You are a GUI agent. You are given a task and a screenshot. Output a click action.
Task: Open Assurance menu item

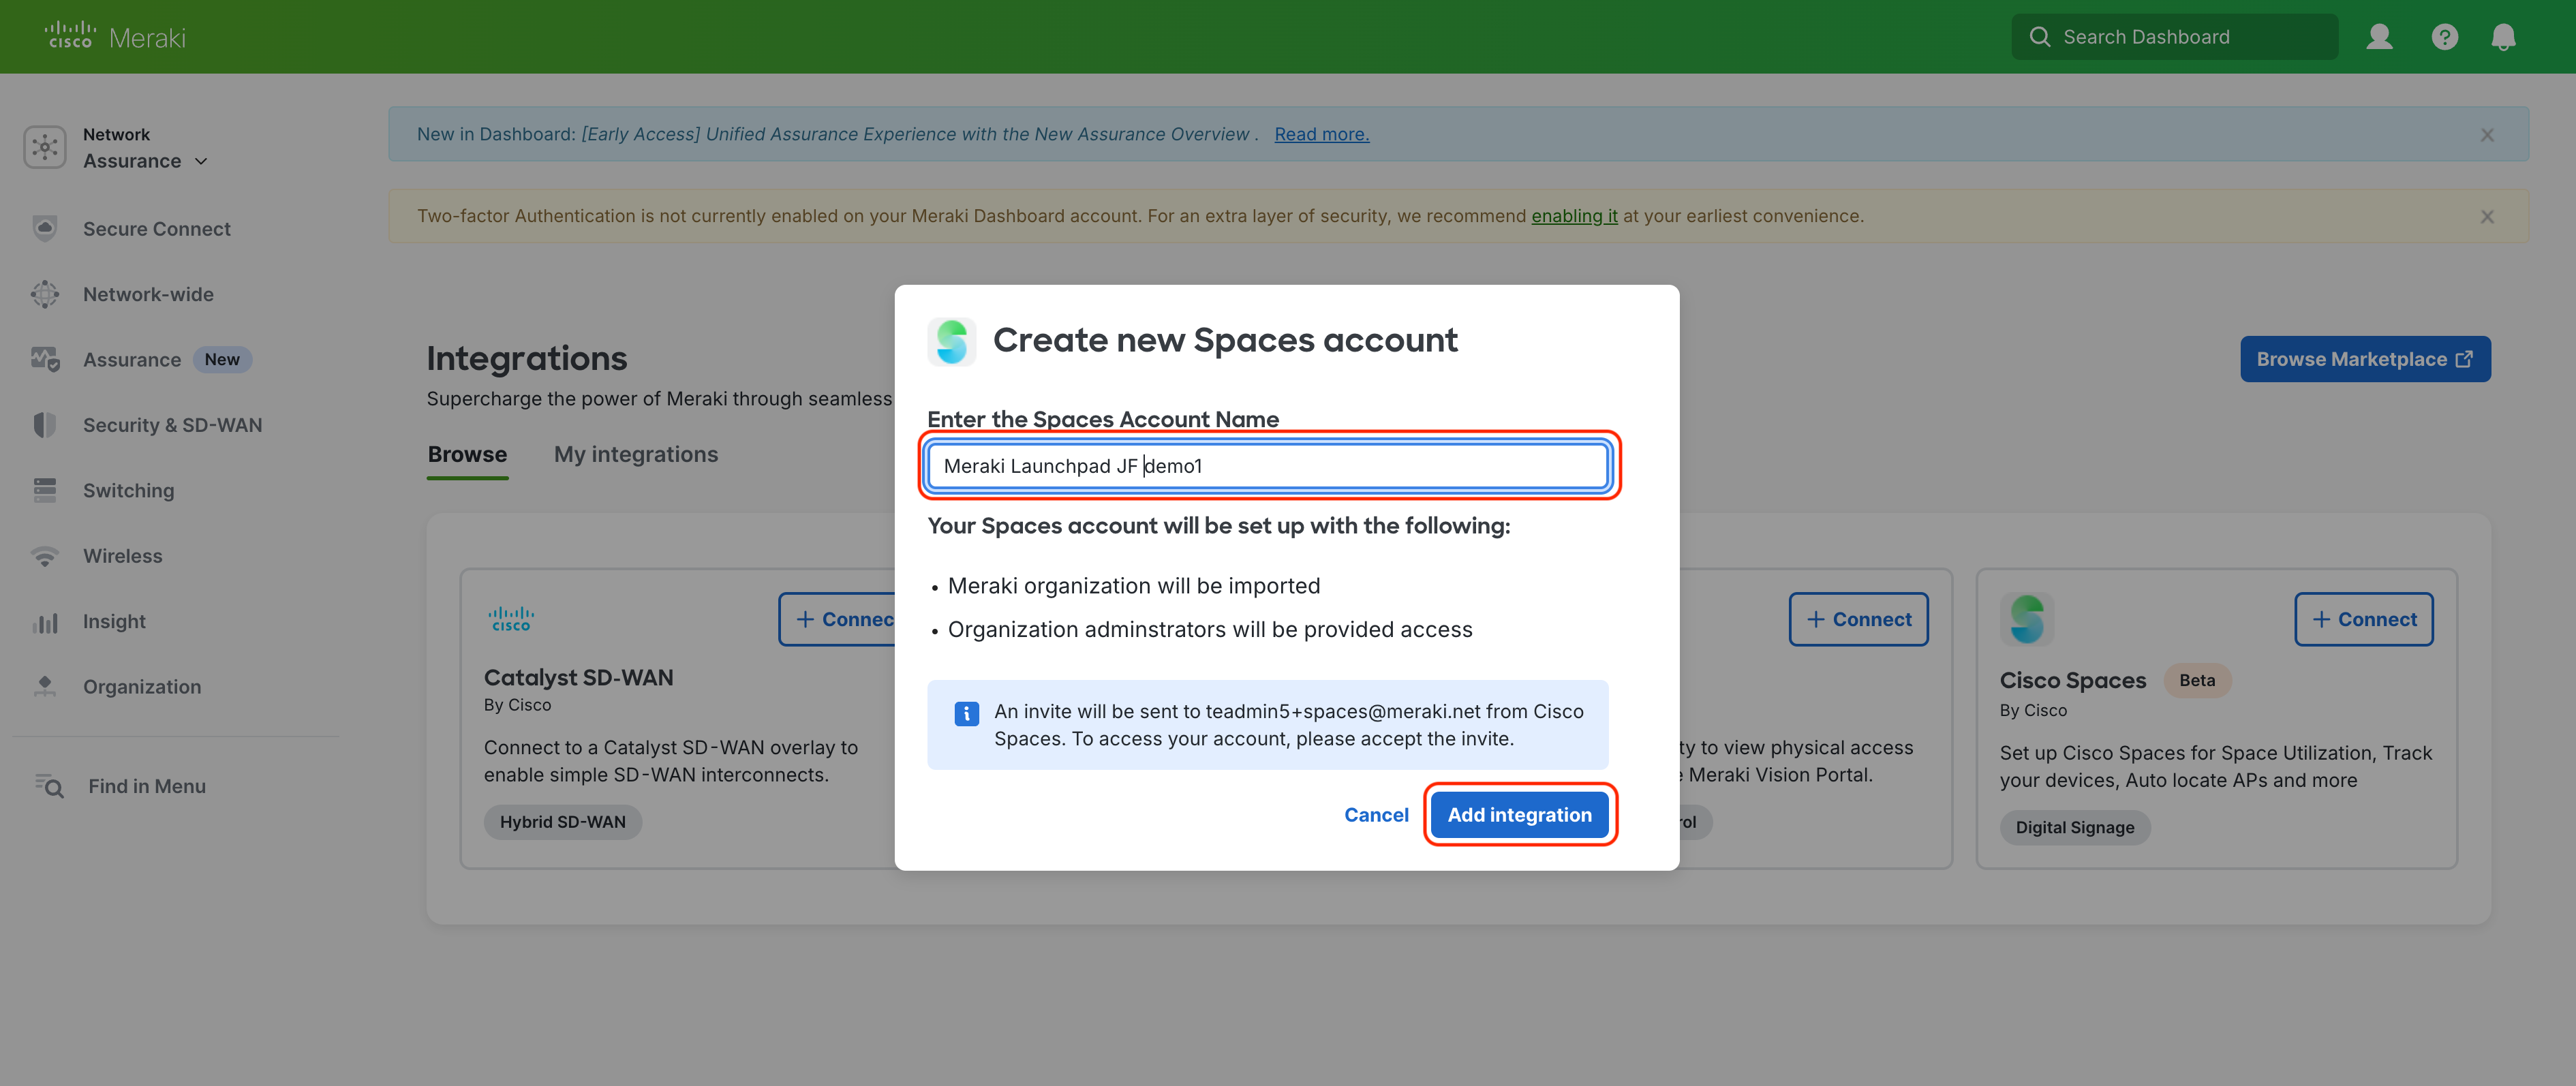tap(132, 360)
